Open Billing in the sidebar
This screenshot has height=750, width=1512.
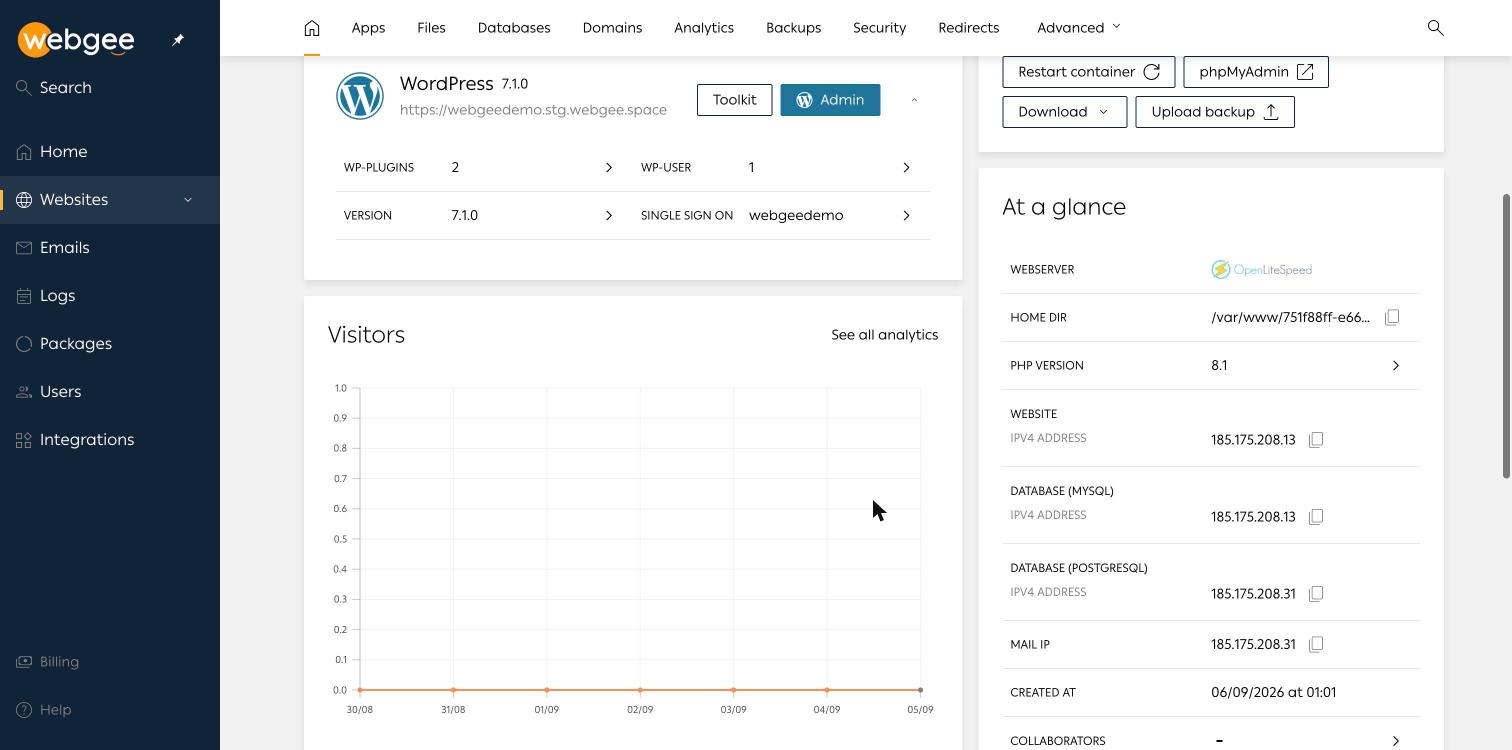tap(110, 662)
